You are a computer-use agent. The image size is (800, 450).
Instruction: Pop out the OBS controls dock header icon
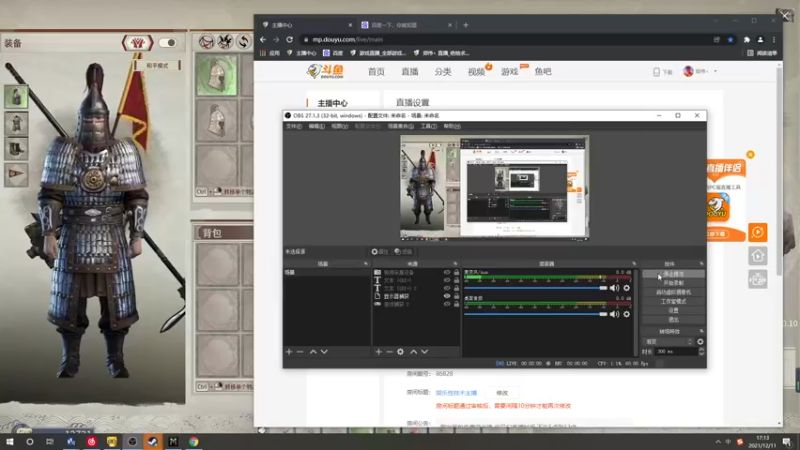coord(702,264)
